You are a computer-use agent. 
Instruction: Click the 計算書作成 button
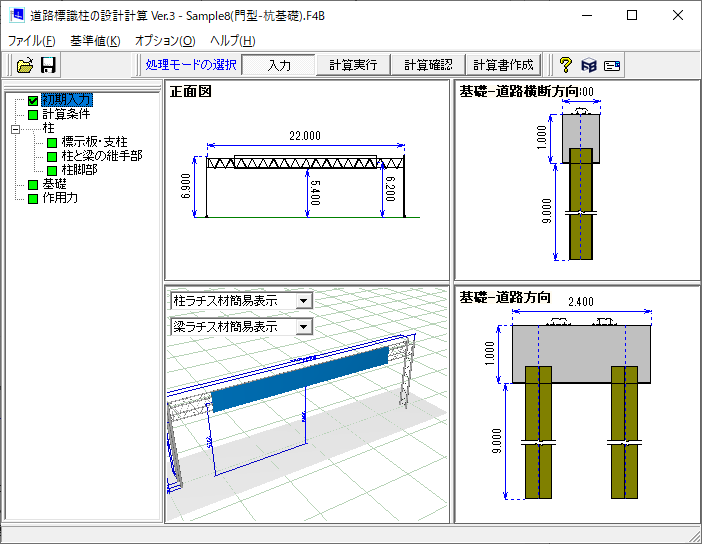pos(504,65)
